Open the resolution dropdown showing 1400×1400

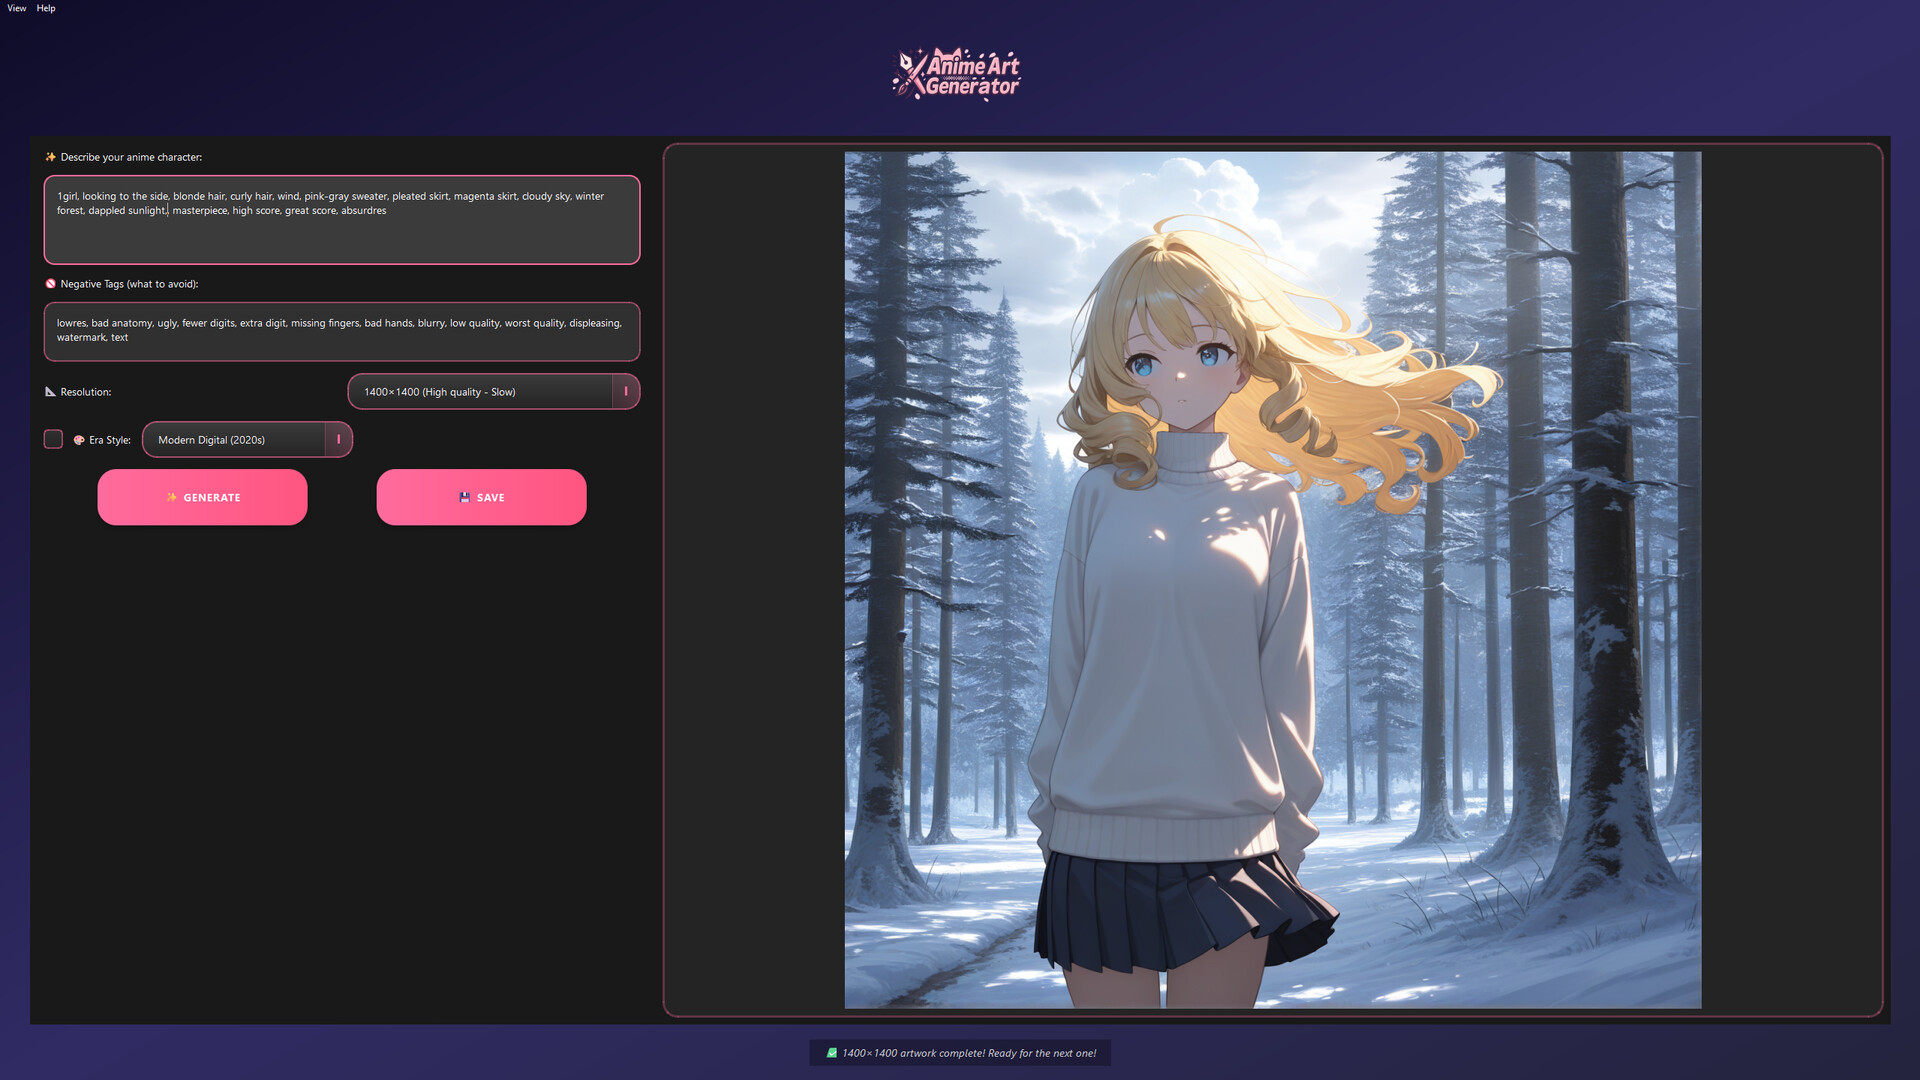pyautogui.click(x=480, y=391)
